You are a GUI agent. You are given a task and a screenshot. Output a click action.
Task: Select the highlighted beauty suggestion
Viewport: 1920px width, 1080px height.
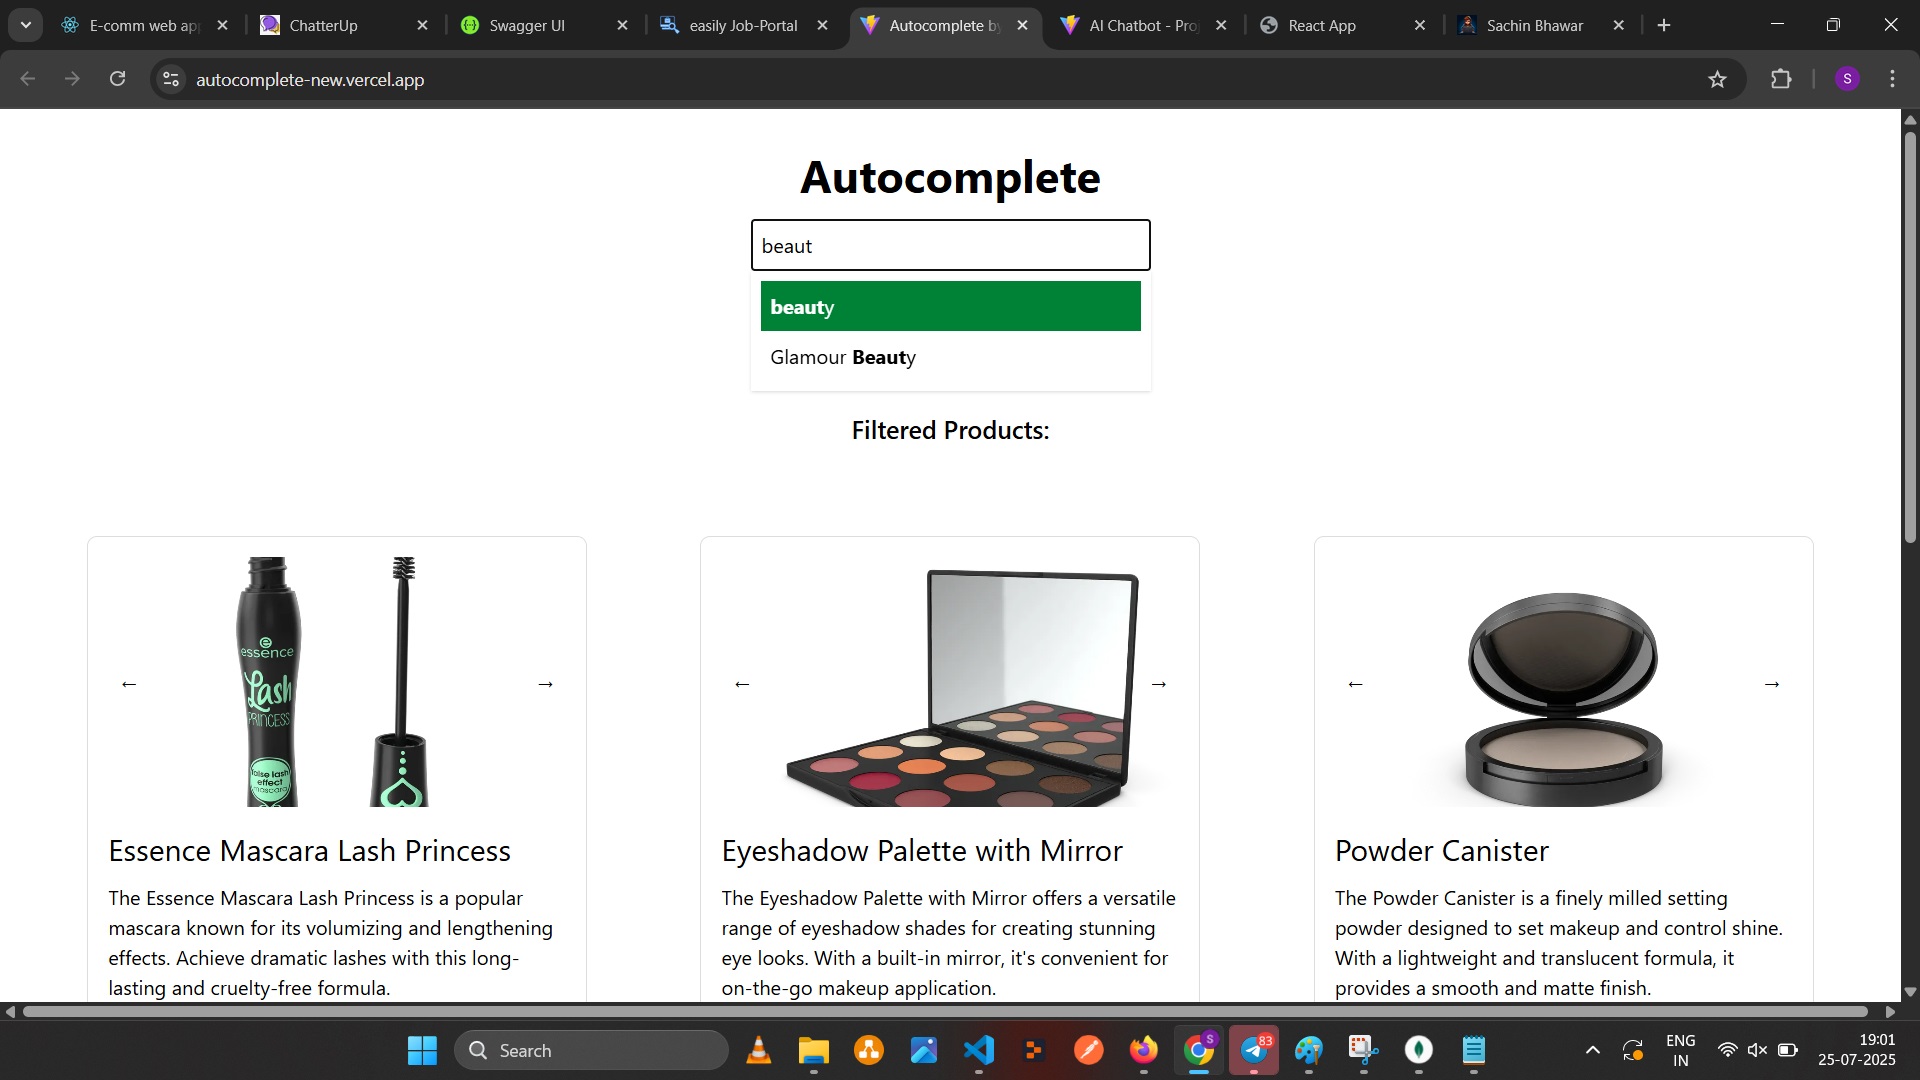pos(950,306)
